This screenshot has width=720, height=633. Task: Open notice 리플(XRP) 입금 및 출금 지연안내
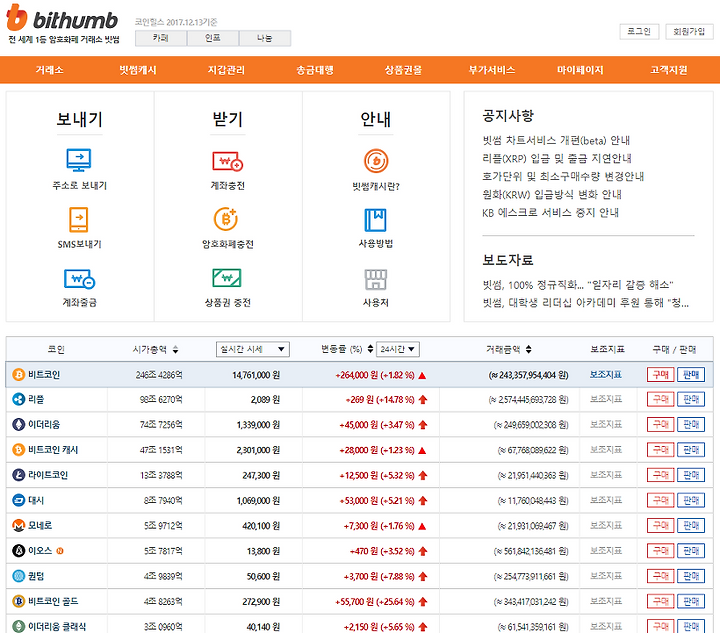pos(557,159)
